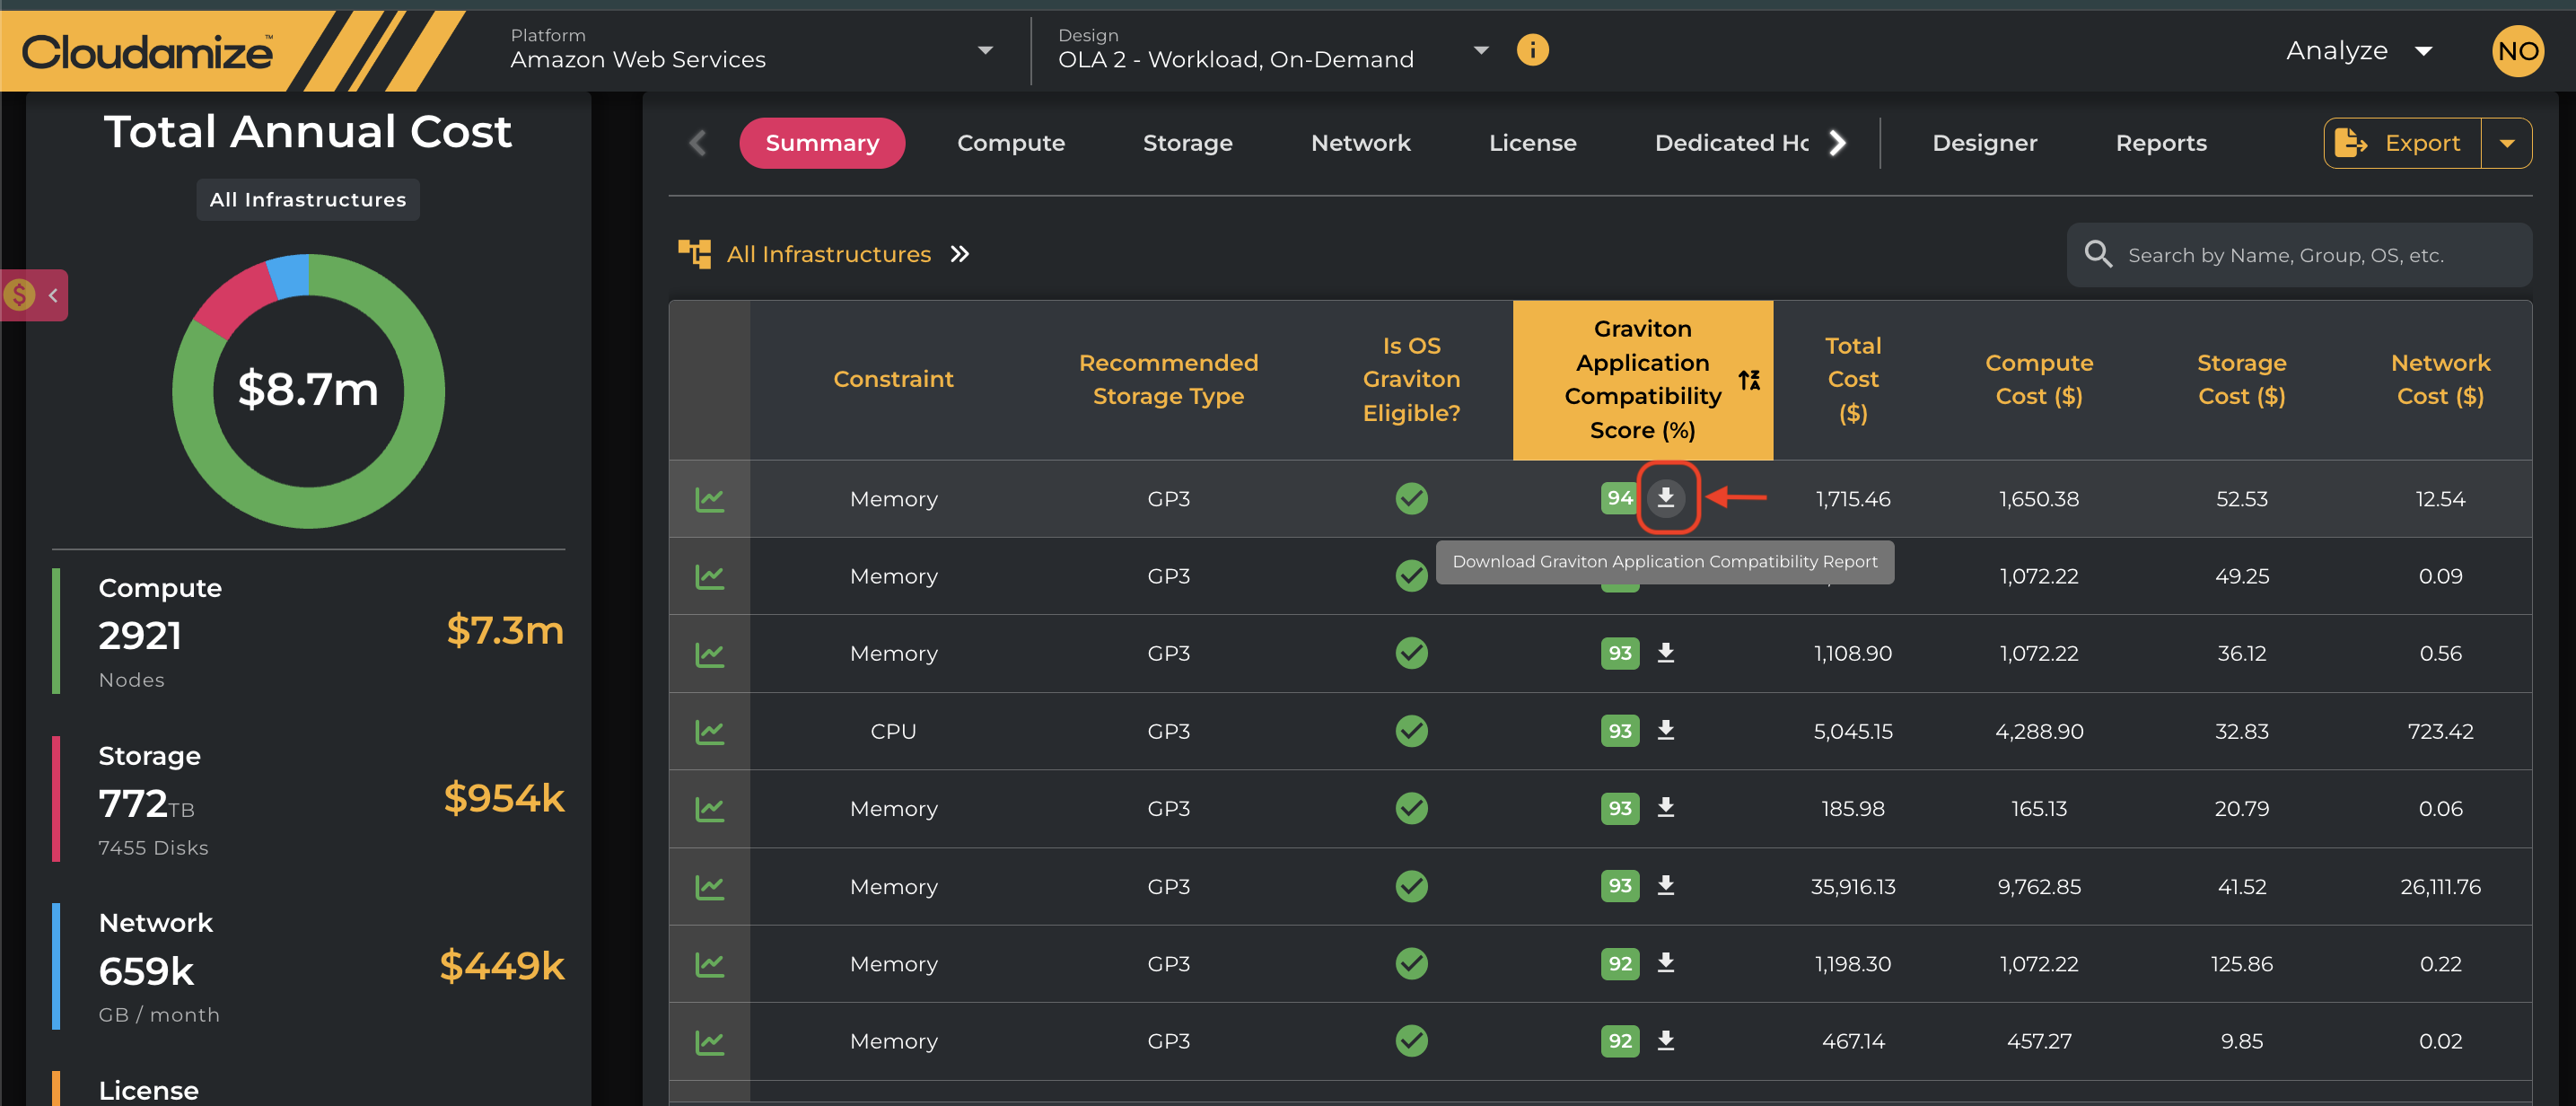This screenshot has height=1106, width=2576.
Task: Click the design info icon
Action: click(1532, 50)
